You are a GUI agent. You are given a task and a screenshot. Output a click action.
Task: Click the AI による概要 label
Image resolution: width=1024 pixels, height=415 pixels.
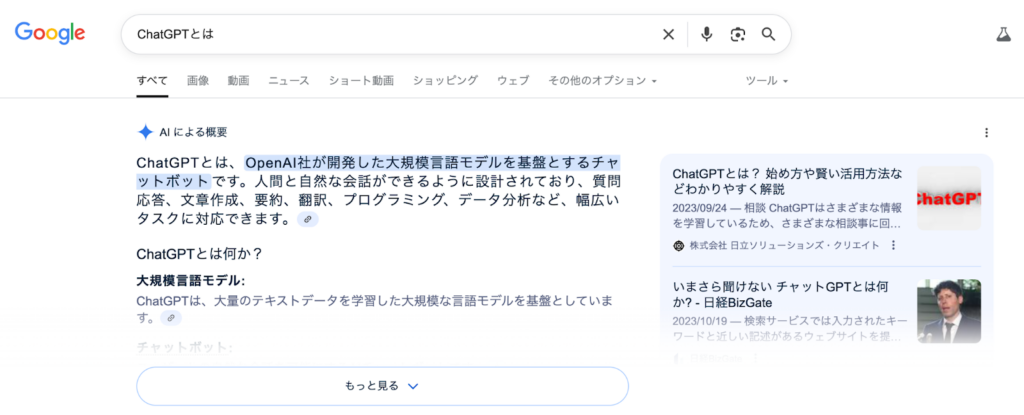(193, 132)
